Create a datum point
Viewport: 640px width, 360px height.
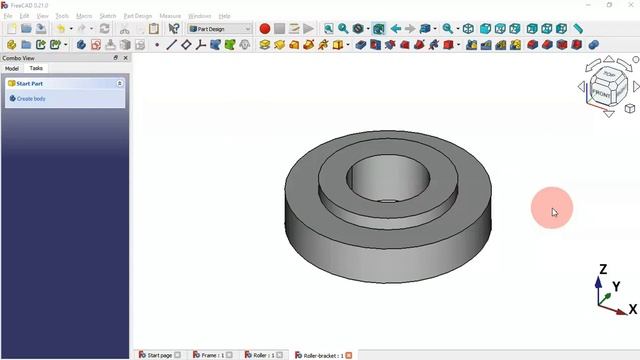click(157, 44)
